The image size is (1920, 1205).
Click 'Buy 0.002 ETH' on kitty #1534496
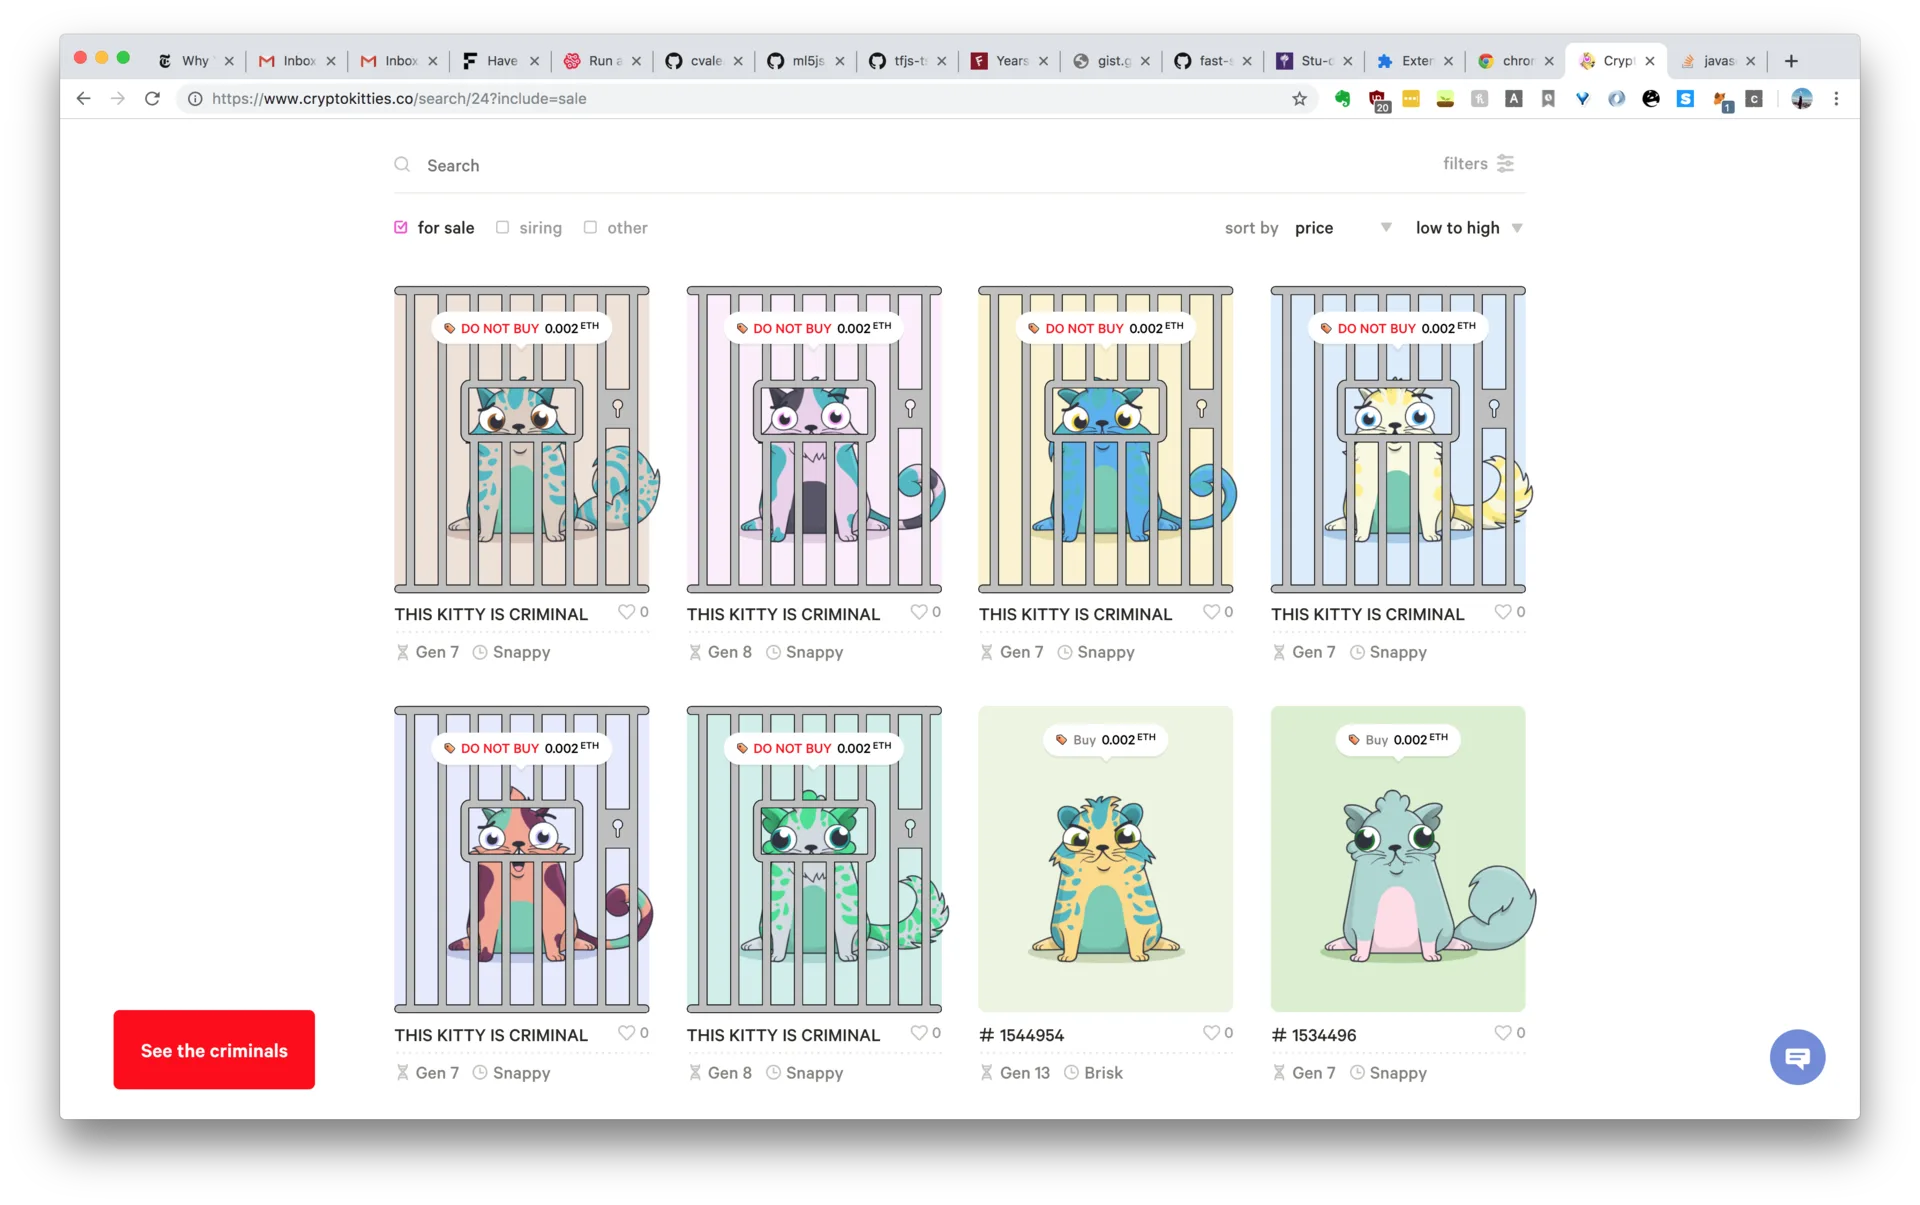click(1397, 740)
